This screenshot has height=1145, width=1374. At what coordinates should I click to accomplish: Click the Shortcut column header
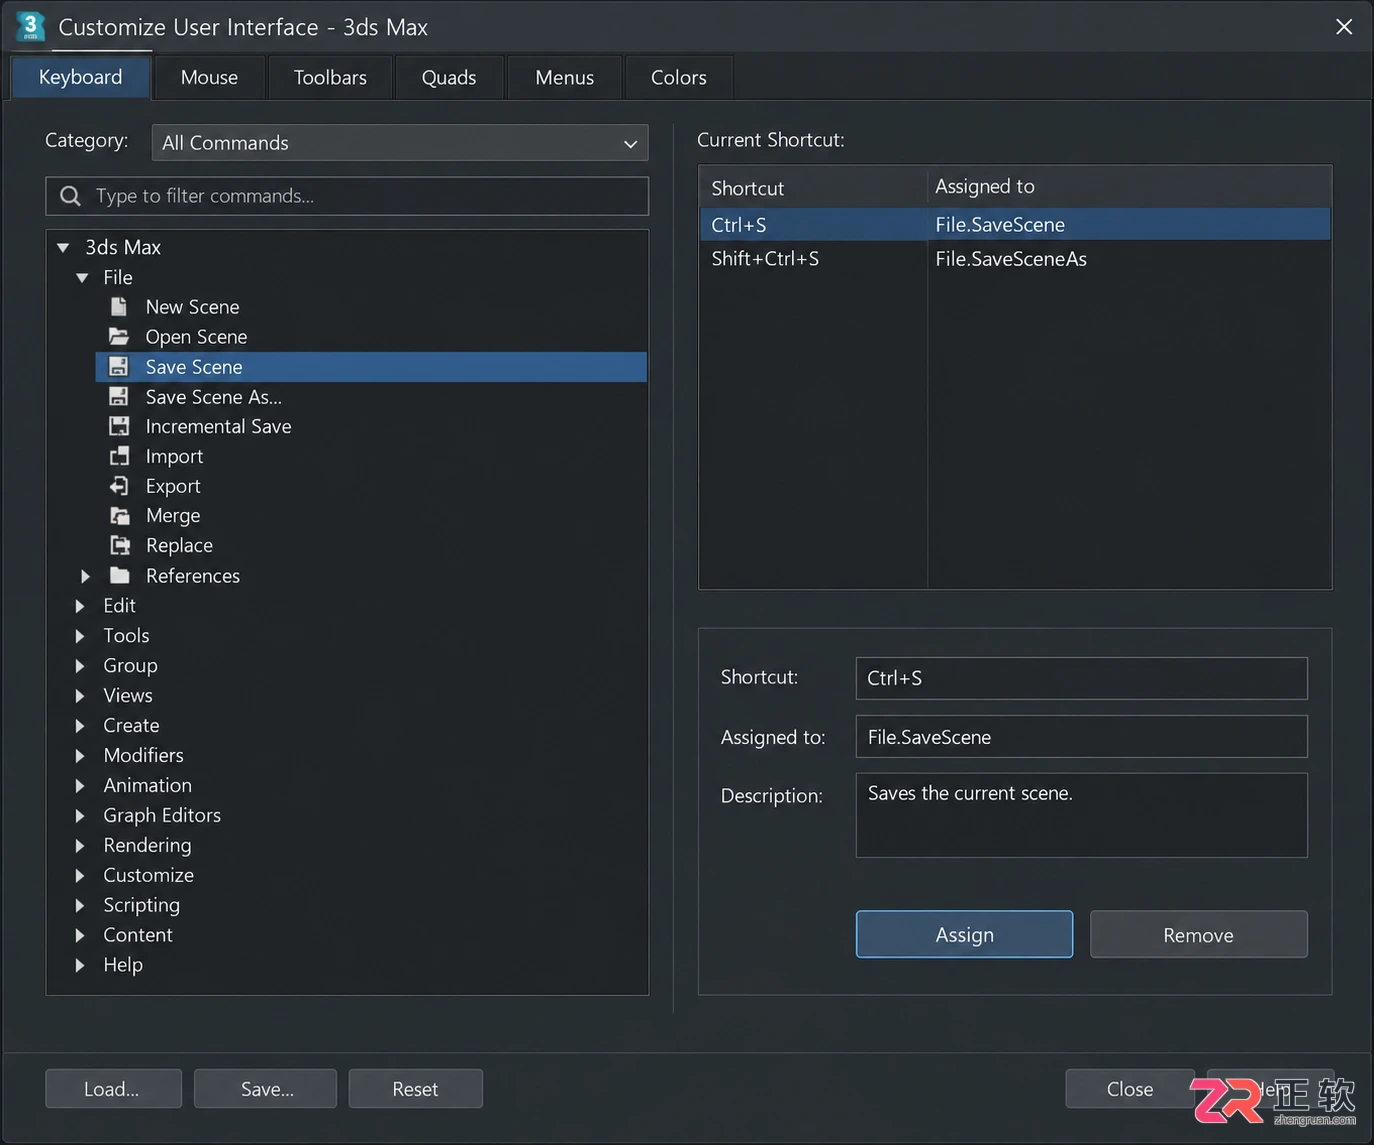(813, 187)
